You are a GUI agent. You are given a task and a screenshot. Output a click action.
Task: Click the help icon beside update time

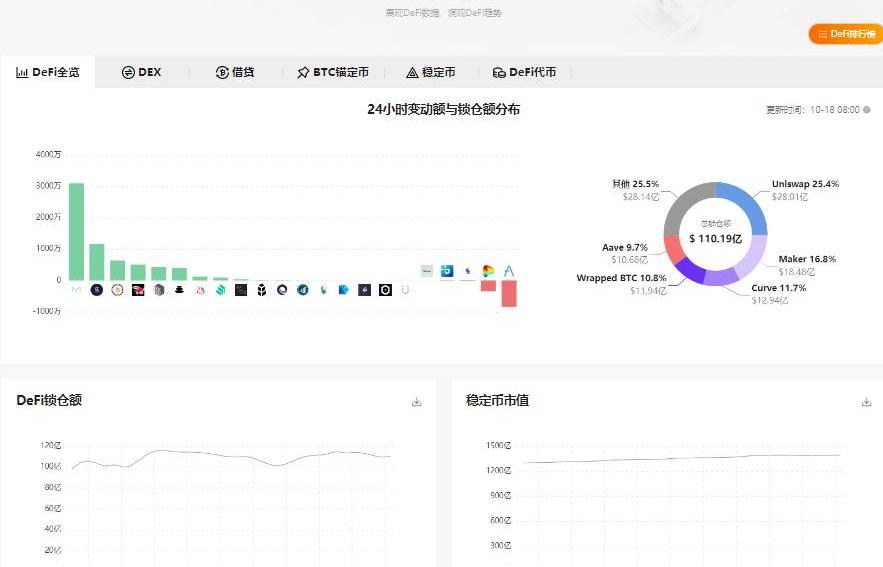pos(867,110)
